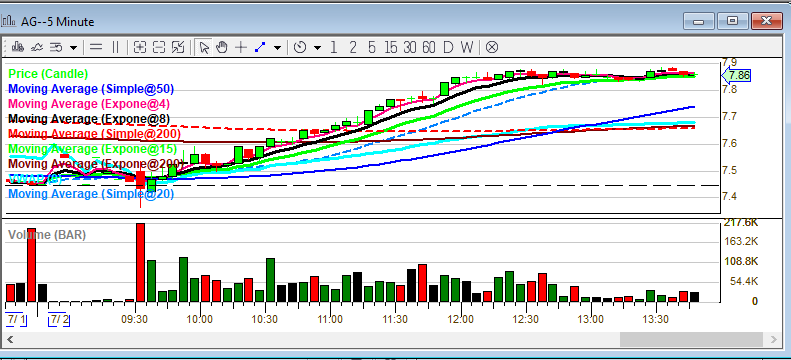Click the line study indicator icon
The image size is (791, 360).
pos(37,47)
